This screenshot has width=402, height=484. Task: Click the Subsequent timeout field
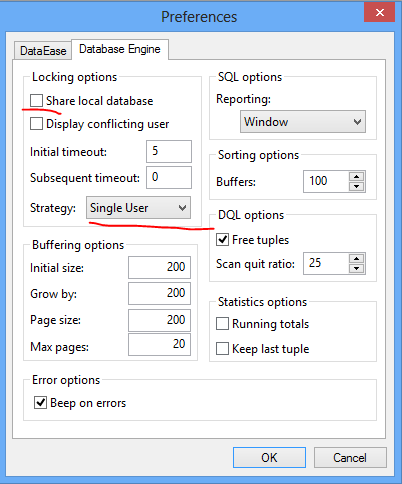[x=169, y=177]
